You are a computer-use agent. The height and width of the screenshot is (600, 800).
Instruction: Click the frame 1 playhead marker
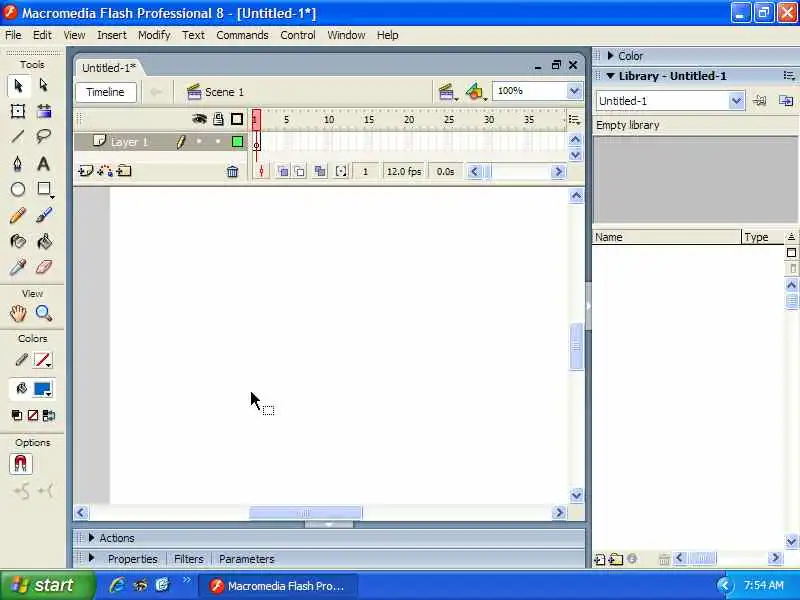pyautogui.click(x=256, y=120)
